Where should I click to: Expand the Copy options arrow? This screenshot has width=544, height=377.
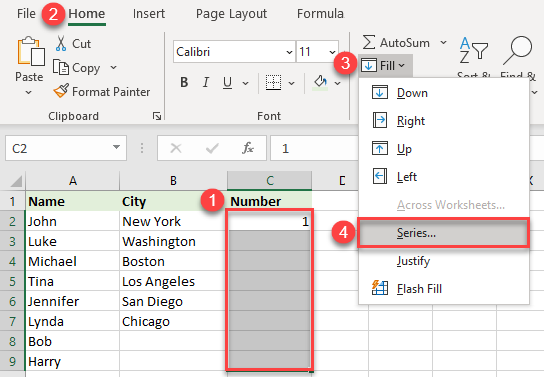[x=113, y=68]
